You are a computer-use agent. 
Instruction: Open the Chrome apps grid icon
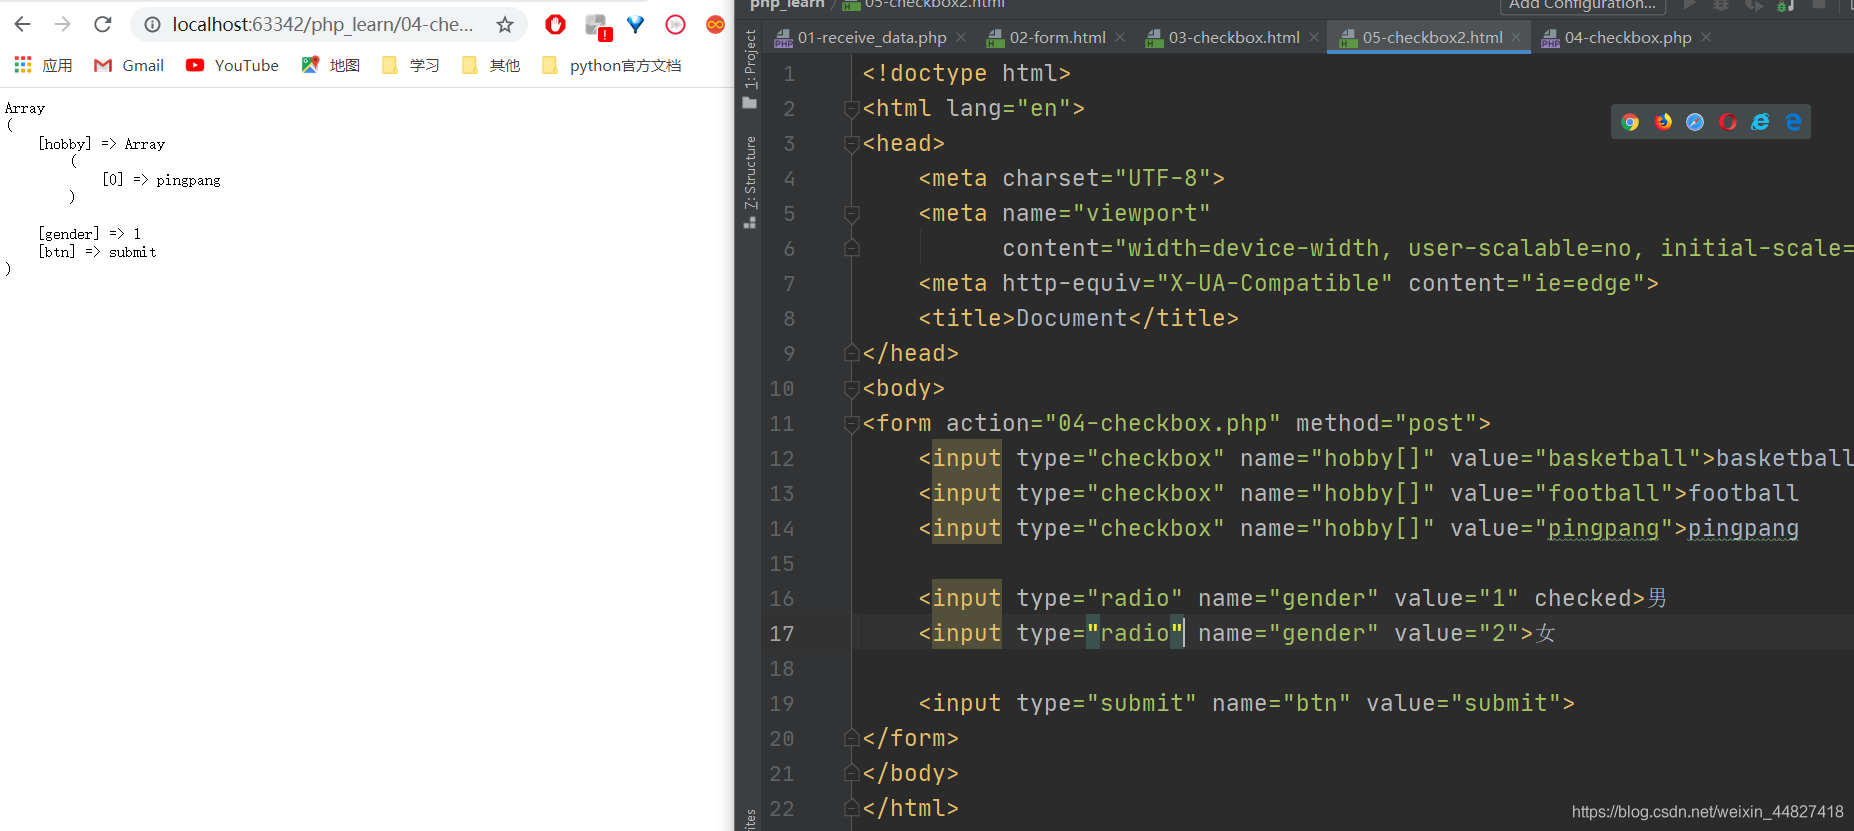[23, 65]
